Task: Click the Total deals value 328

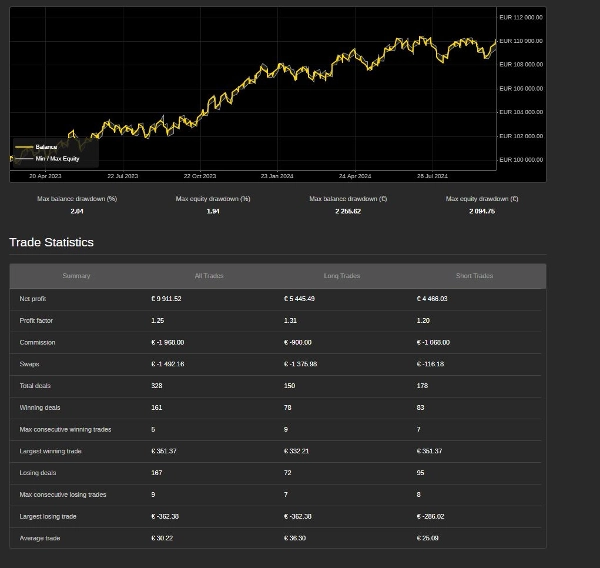Action: [156, 386]
